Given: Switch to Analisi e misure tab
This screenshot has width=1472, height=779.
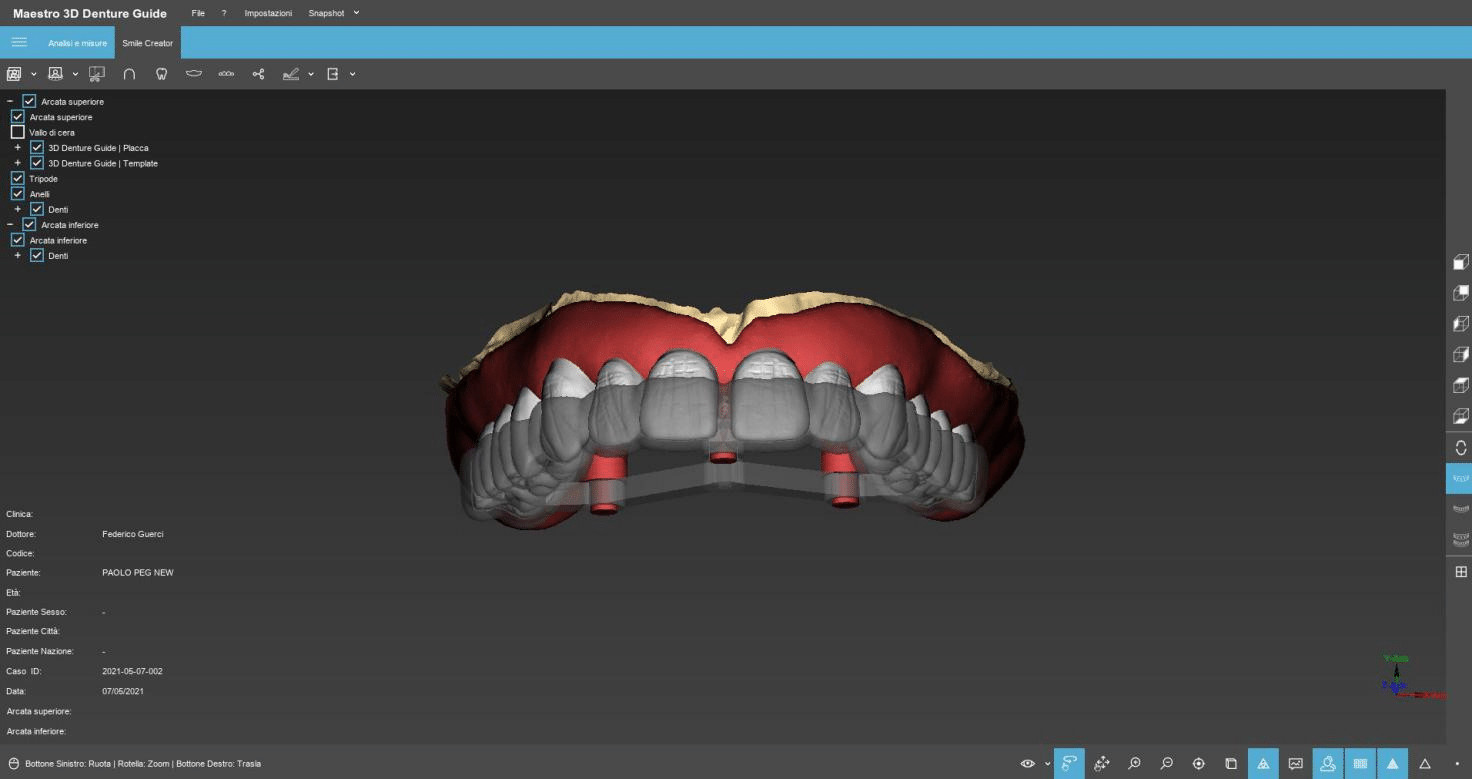Looking at the screenshot, I should (x=77, y=43).
